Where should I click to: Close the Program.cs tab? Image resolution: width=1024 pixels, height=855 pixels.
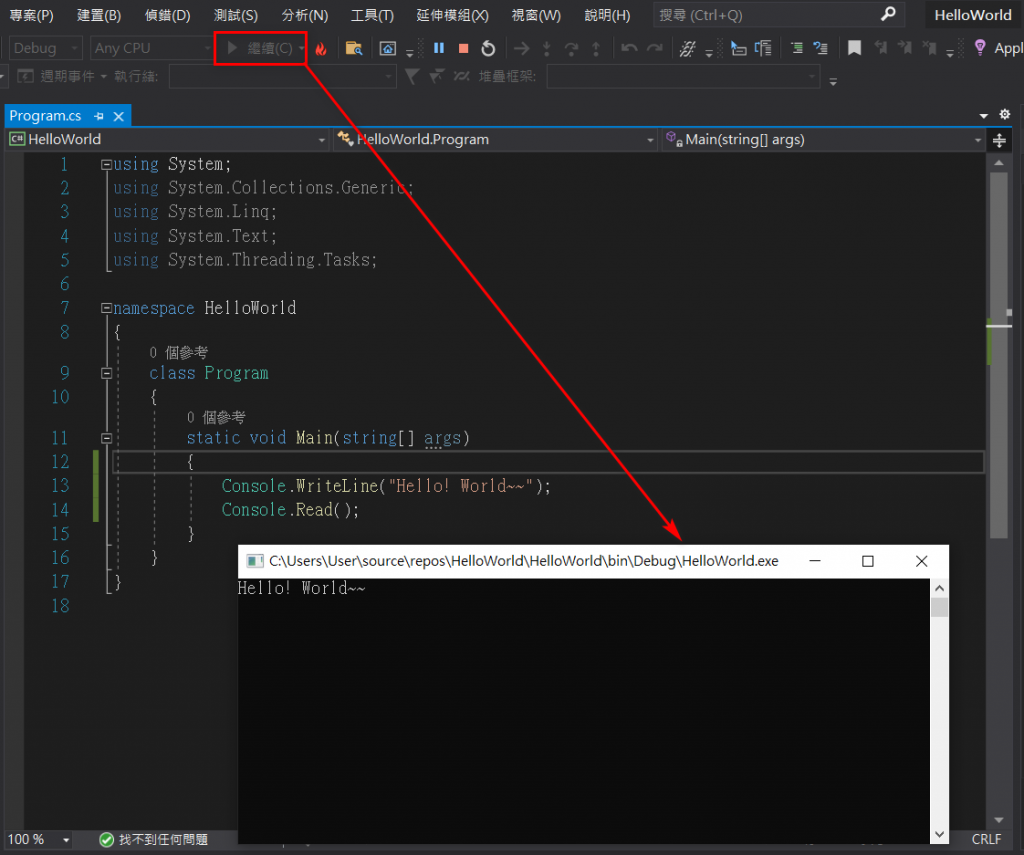pos(118,116)
